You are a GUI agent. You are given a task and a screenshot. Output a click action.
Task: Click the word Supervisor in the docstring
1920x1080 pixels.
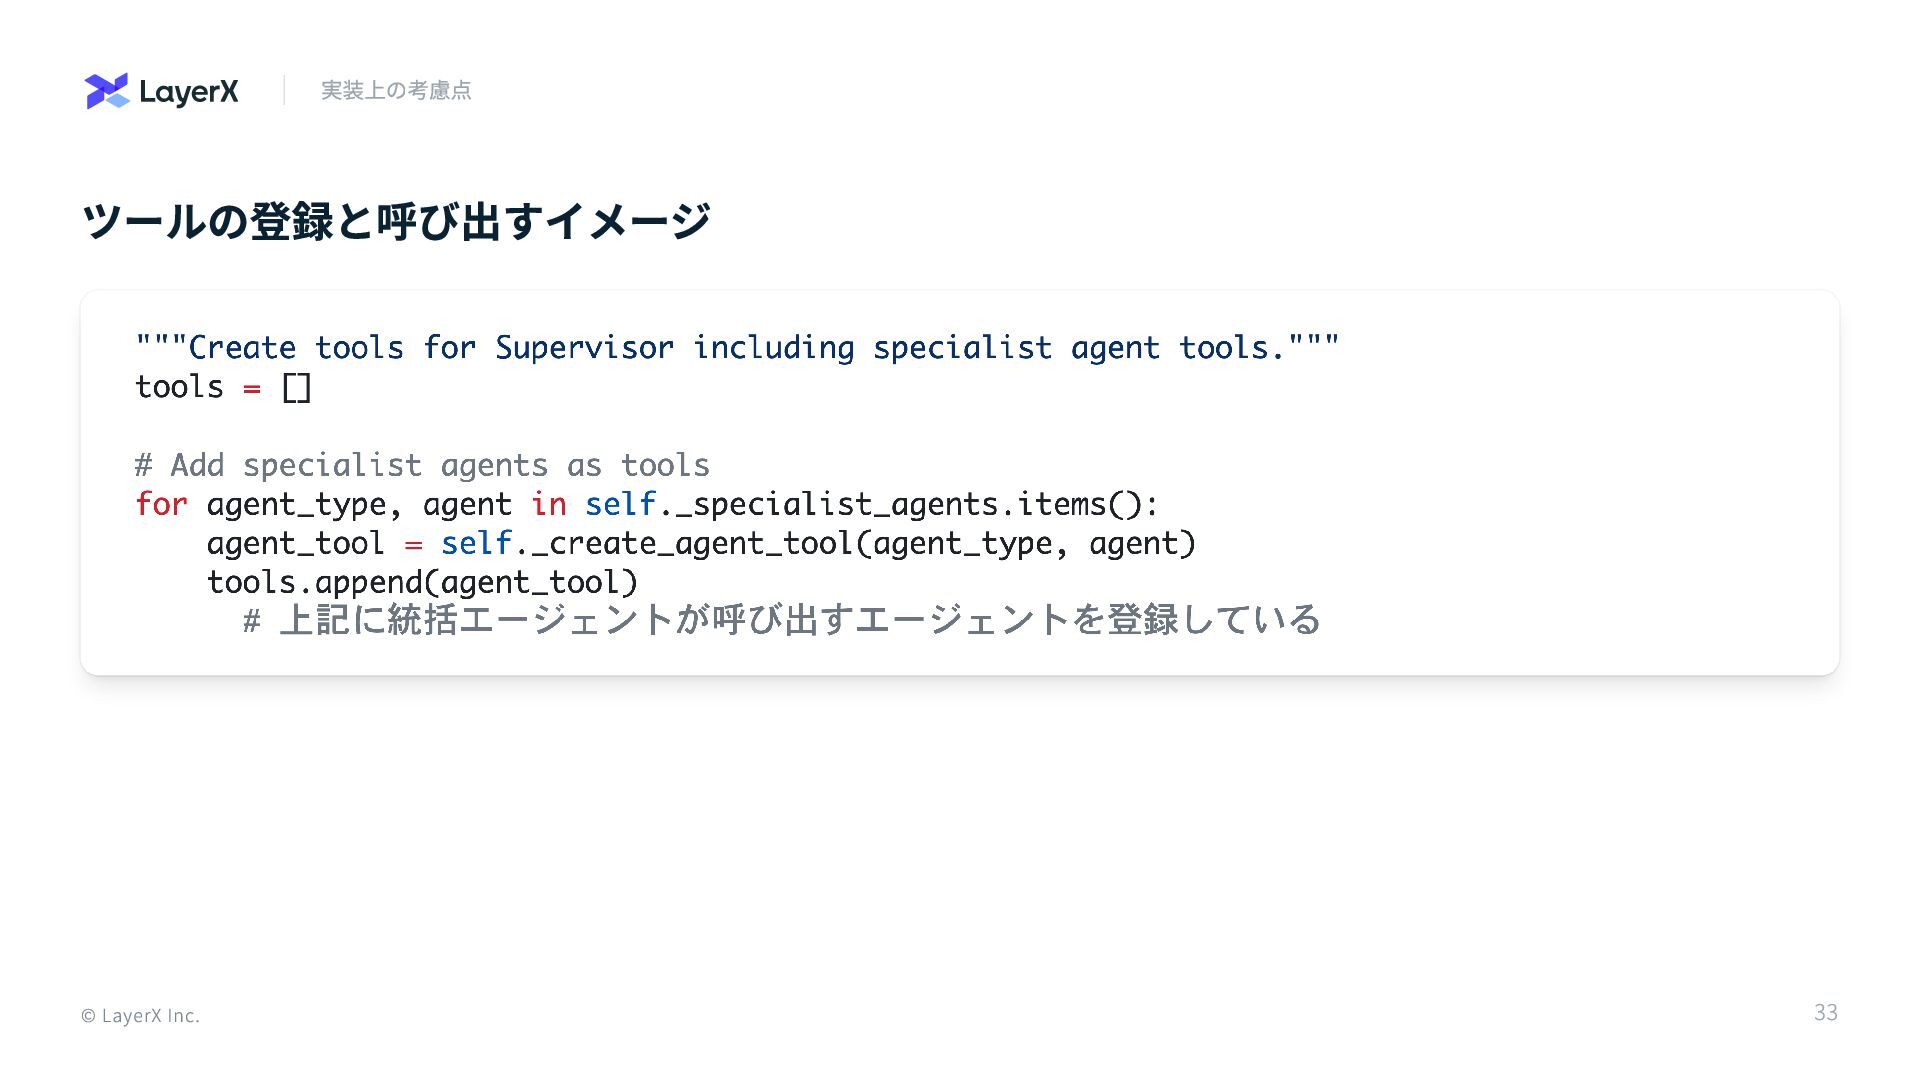[x=584, y=348]
